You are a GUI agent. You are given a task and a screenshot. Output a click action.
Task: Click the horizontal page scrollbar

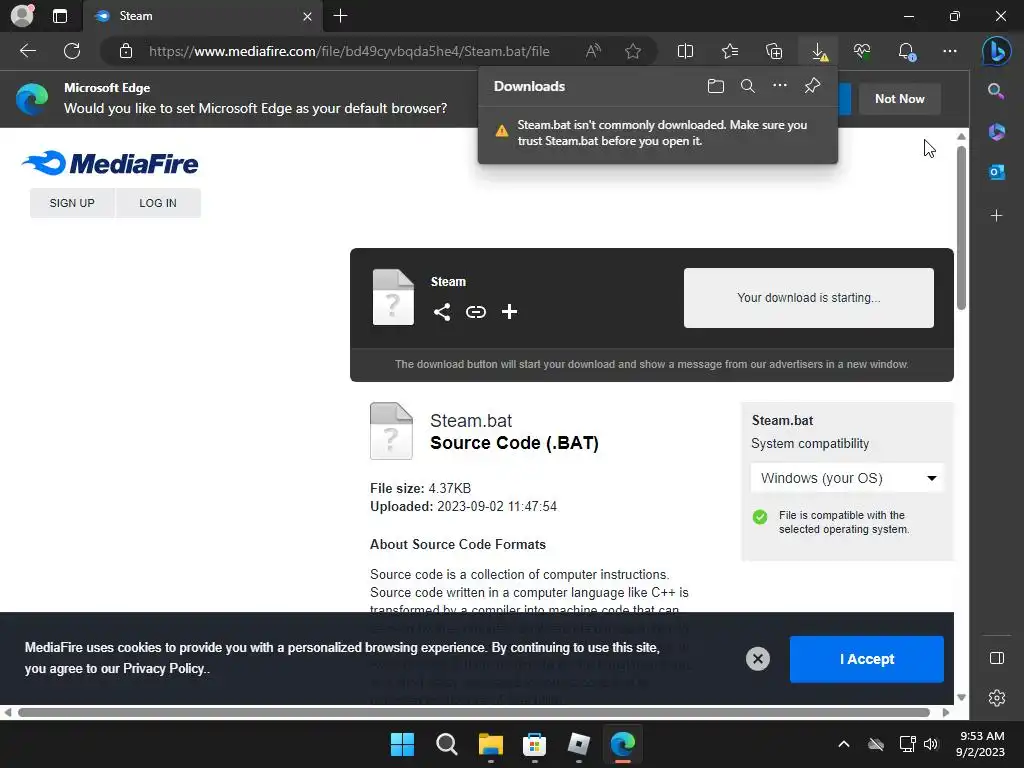click(473, 712)
